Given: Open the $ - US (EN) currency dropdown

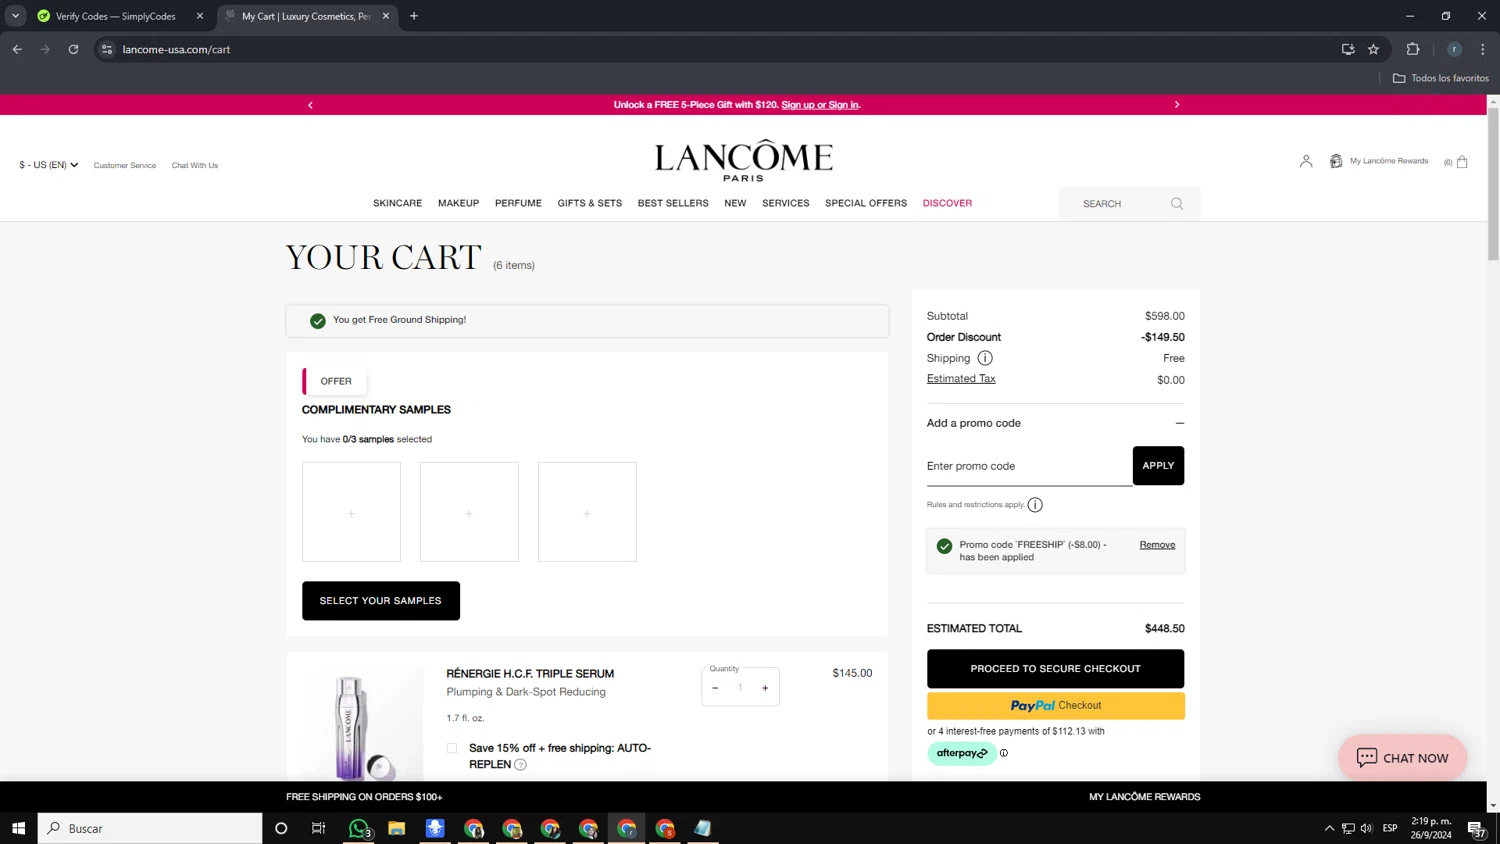Looking at the screenshot, I should click(48, 165).
